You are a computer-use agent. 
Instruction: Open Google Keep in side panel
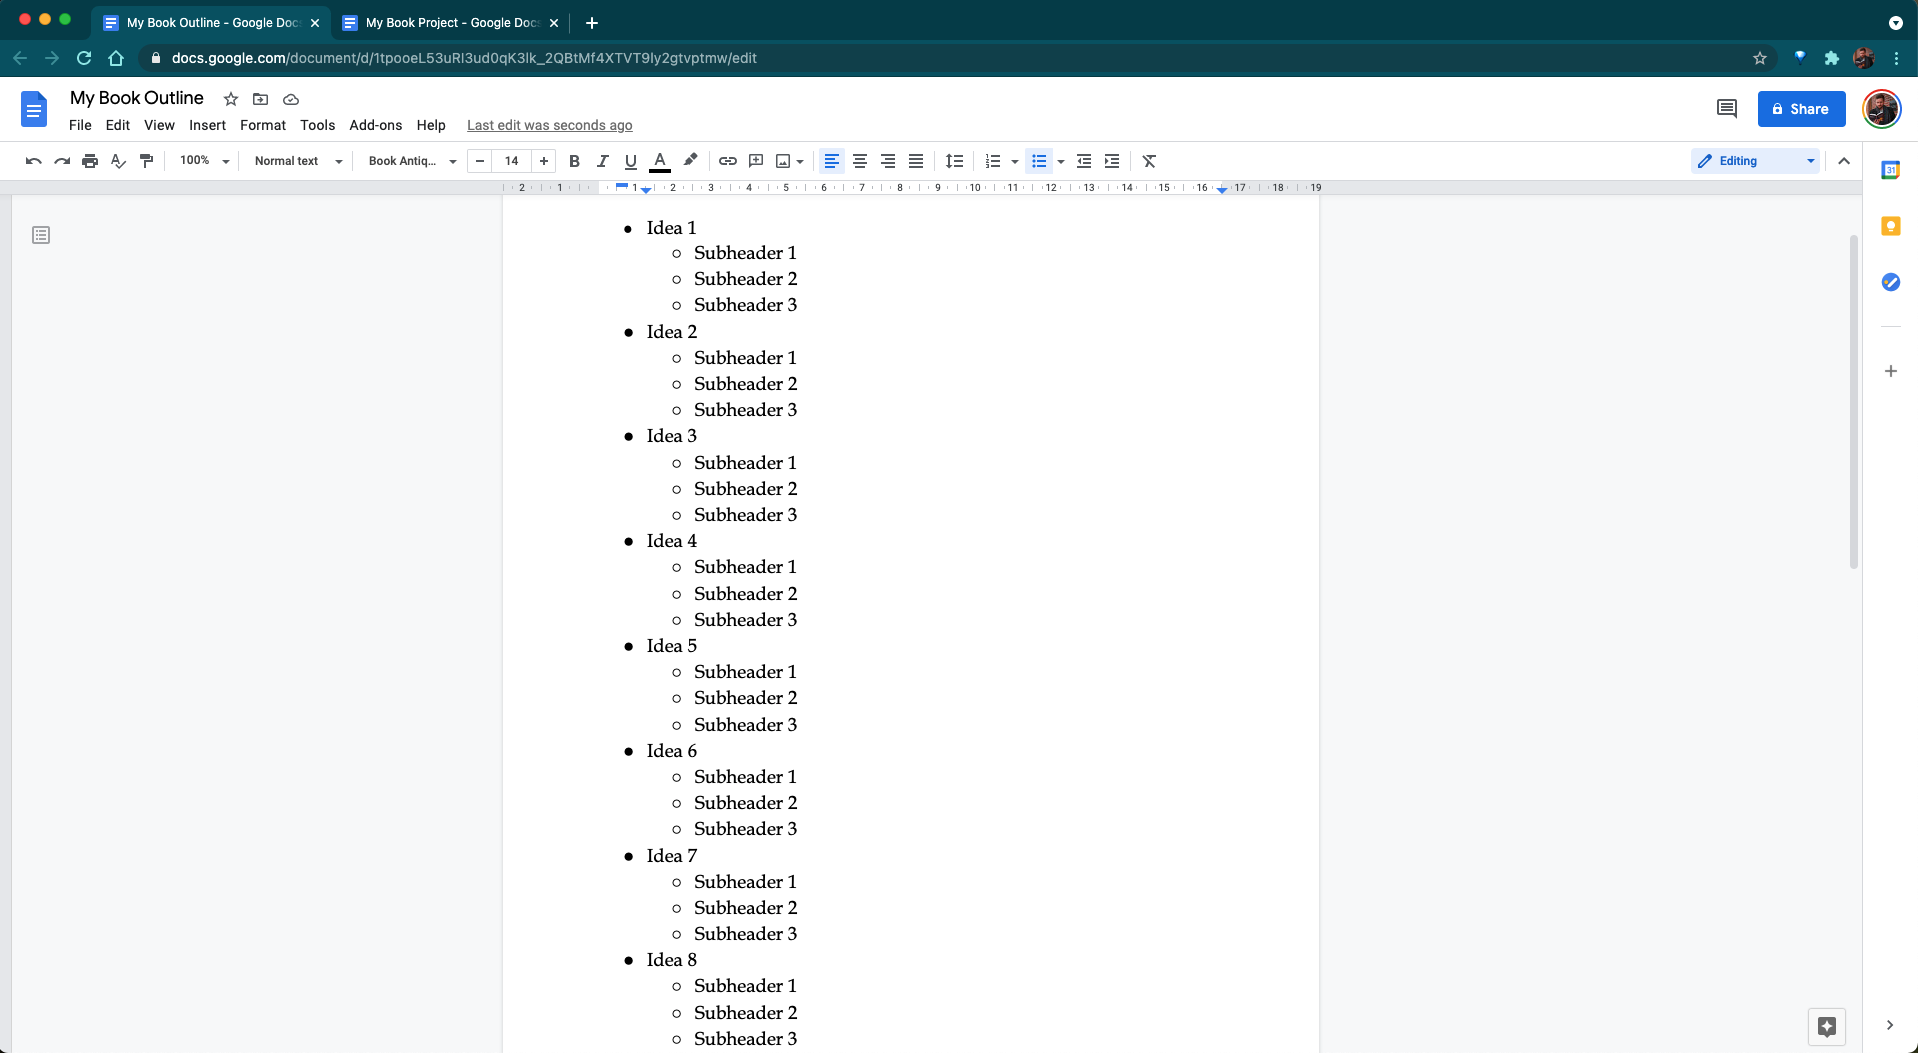tap(1890, 226)
